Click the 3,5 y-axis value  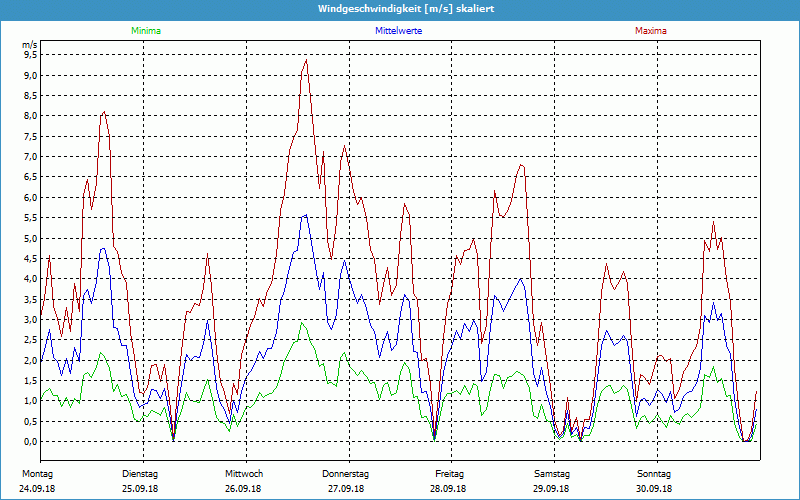(x=31, y=299)
